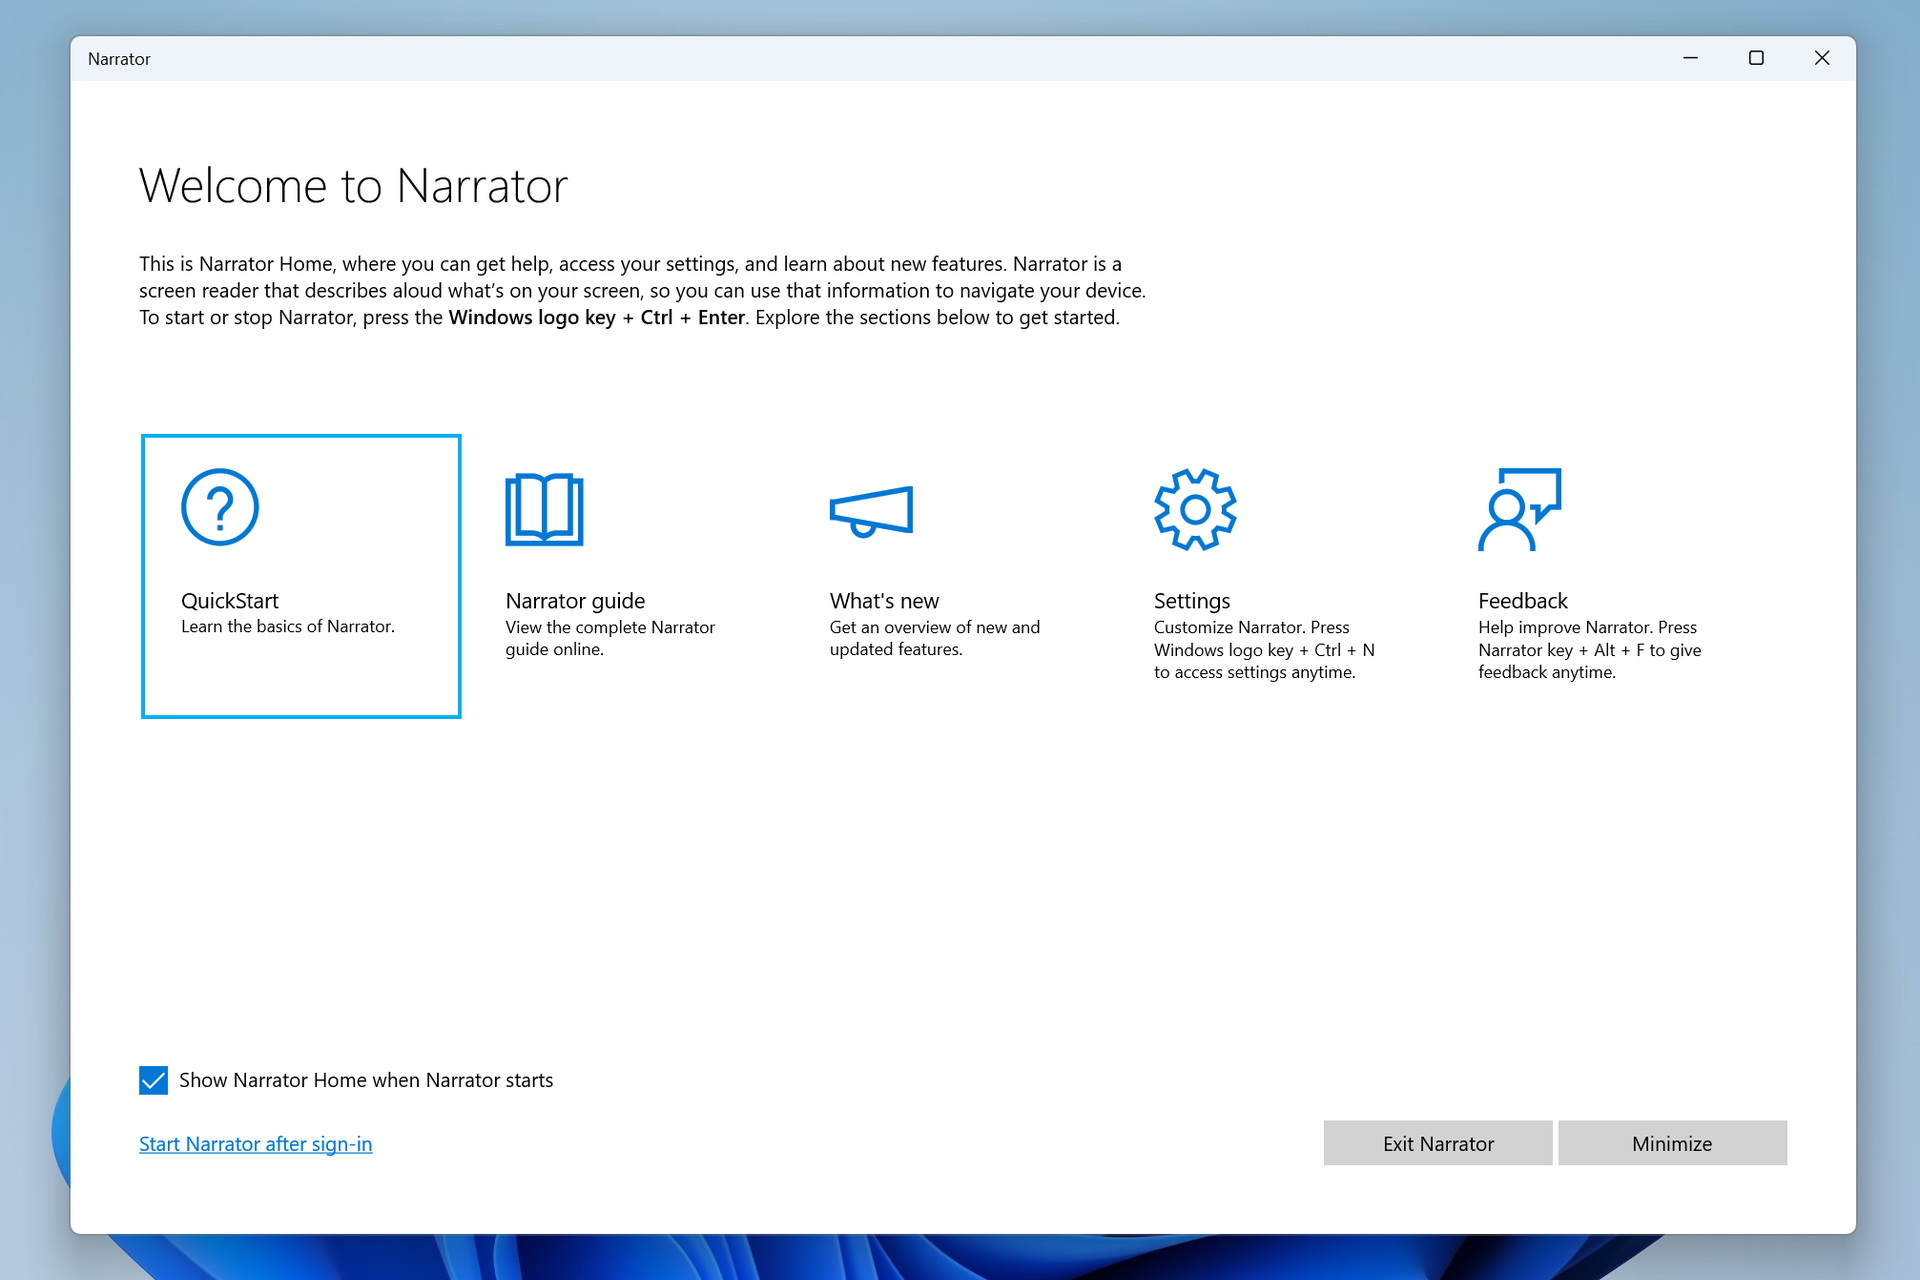The image size is (1920, 1280).
Task: Uncheck Show Narrator Home when Narrator starts
Action: 153,1081
